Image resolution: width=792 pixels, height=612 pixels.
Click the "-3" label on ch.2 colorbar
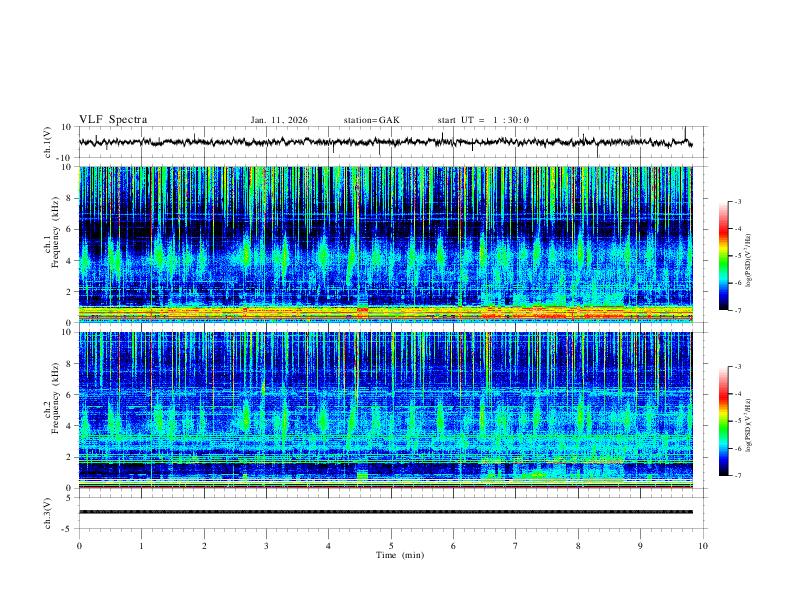738,367
